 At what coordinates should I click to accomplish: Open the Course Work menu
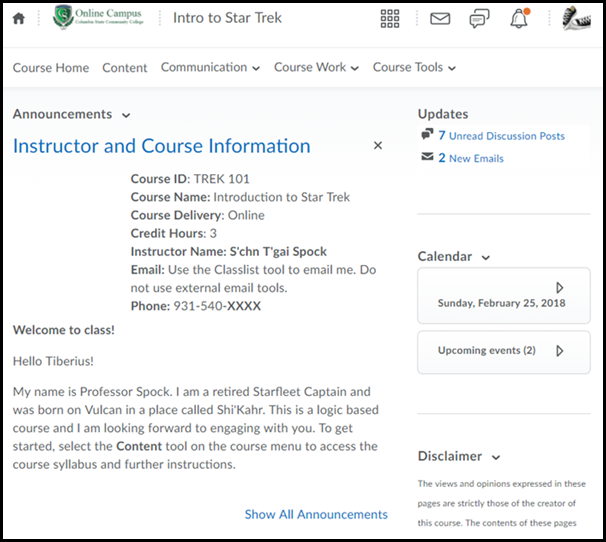316,67
